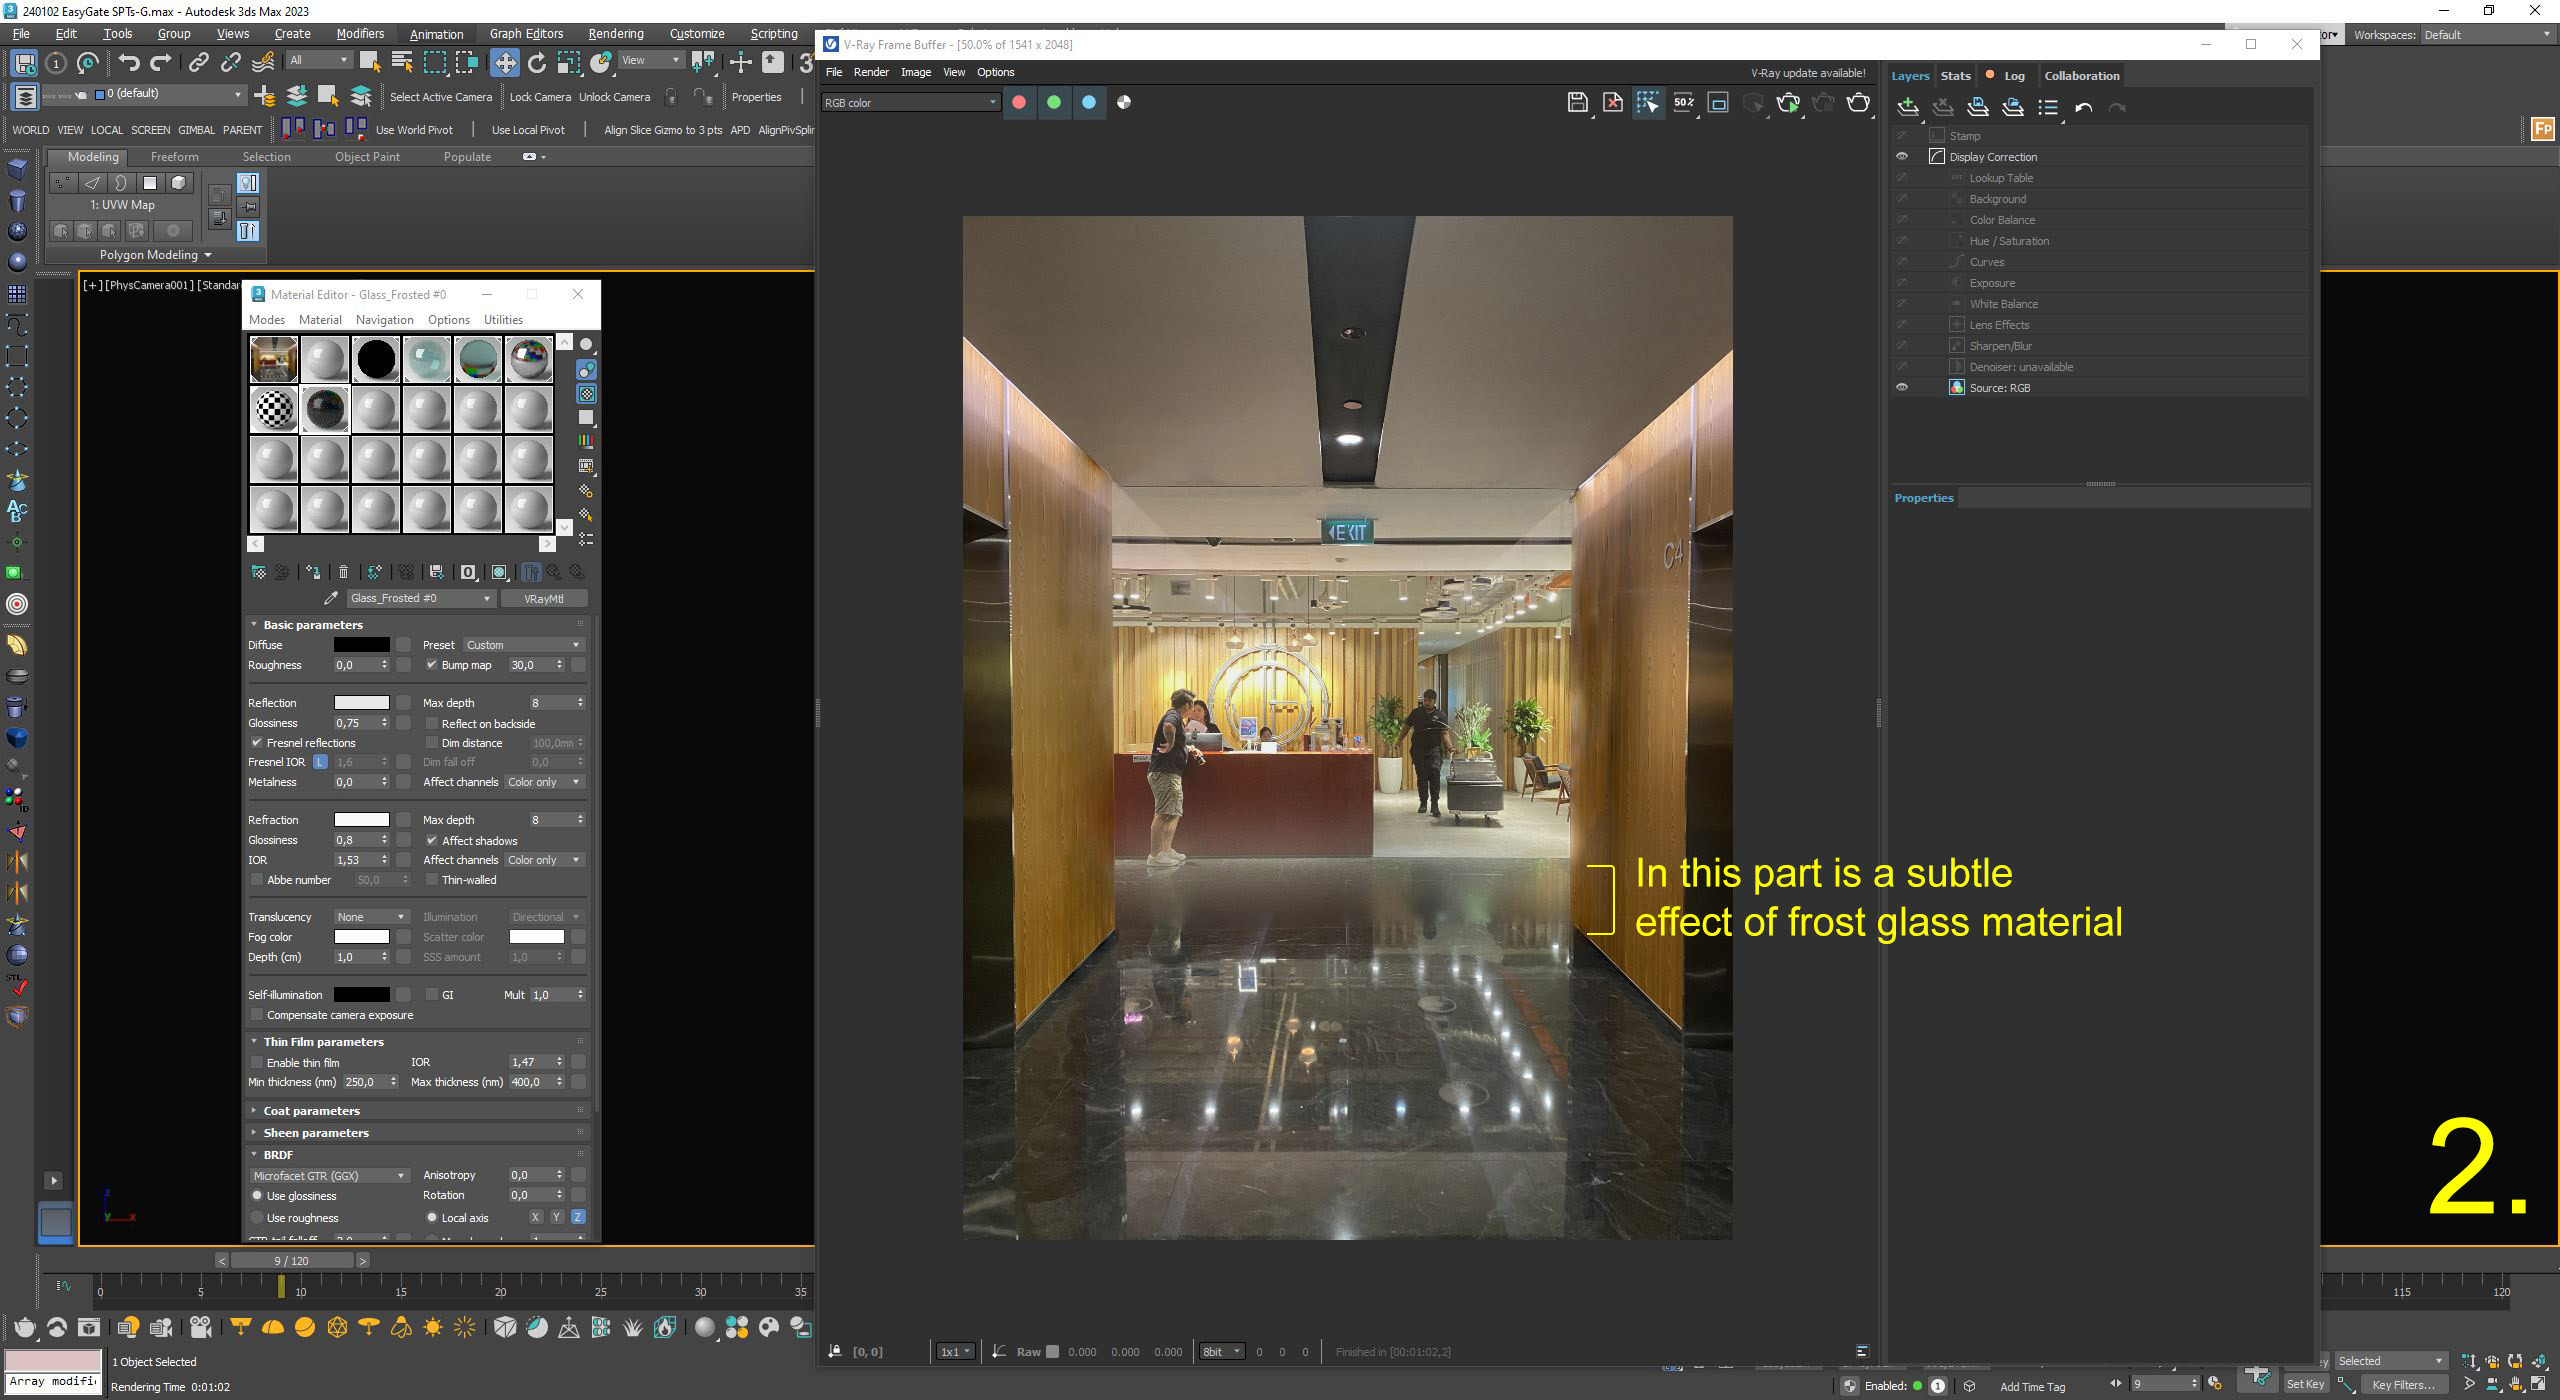This screenshot has height=1400, width=2560.
Task: Open Translucency None dropdown
Action: [371, 917]
